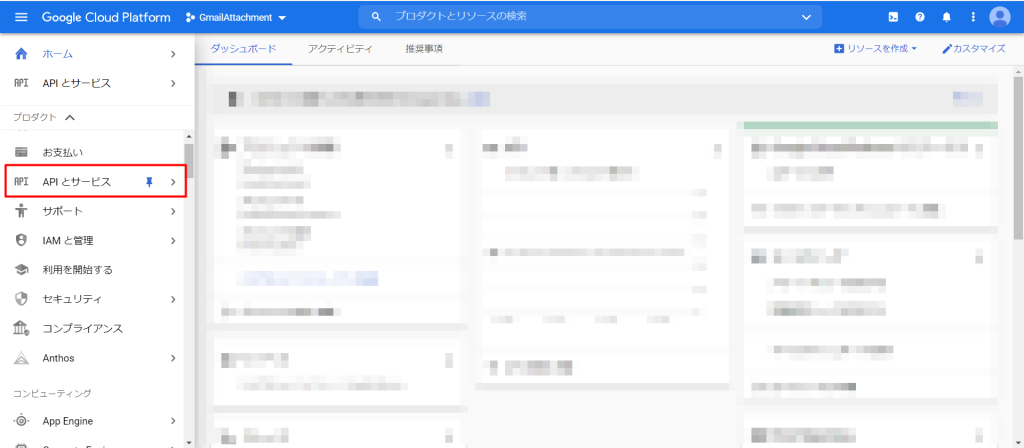
Task: Click the graduation cap getting-started icon
Action: (21, 270)
